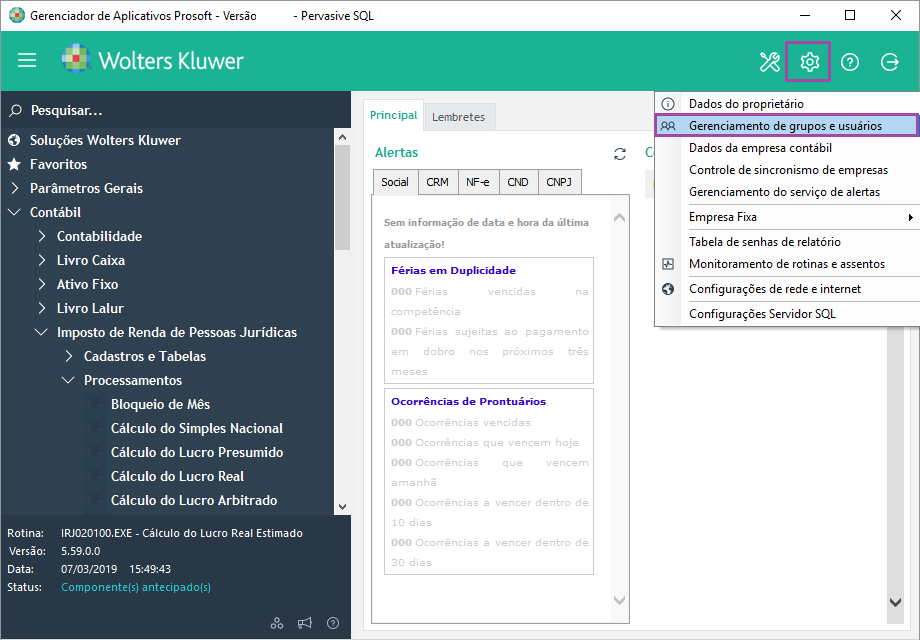Click the icon beside Cálculo do Lucro Real

click(94, 476)
